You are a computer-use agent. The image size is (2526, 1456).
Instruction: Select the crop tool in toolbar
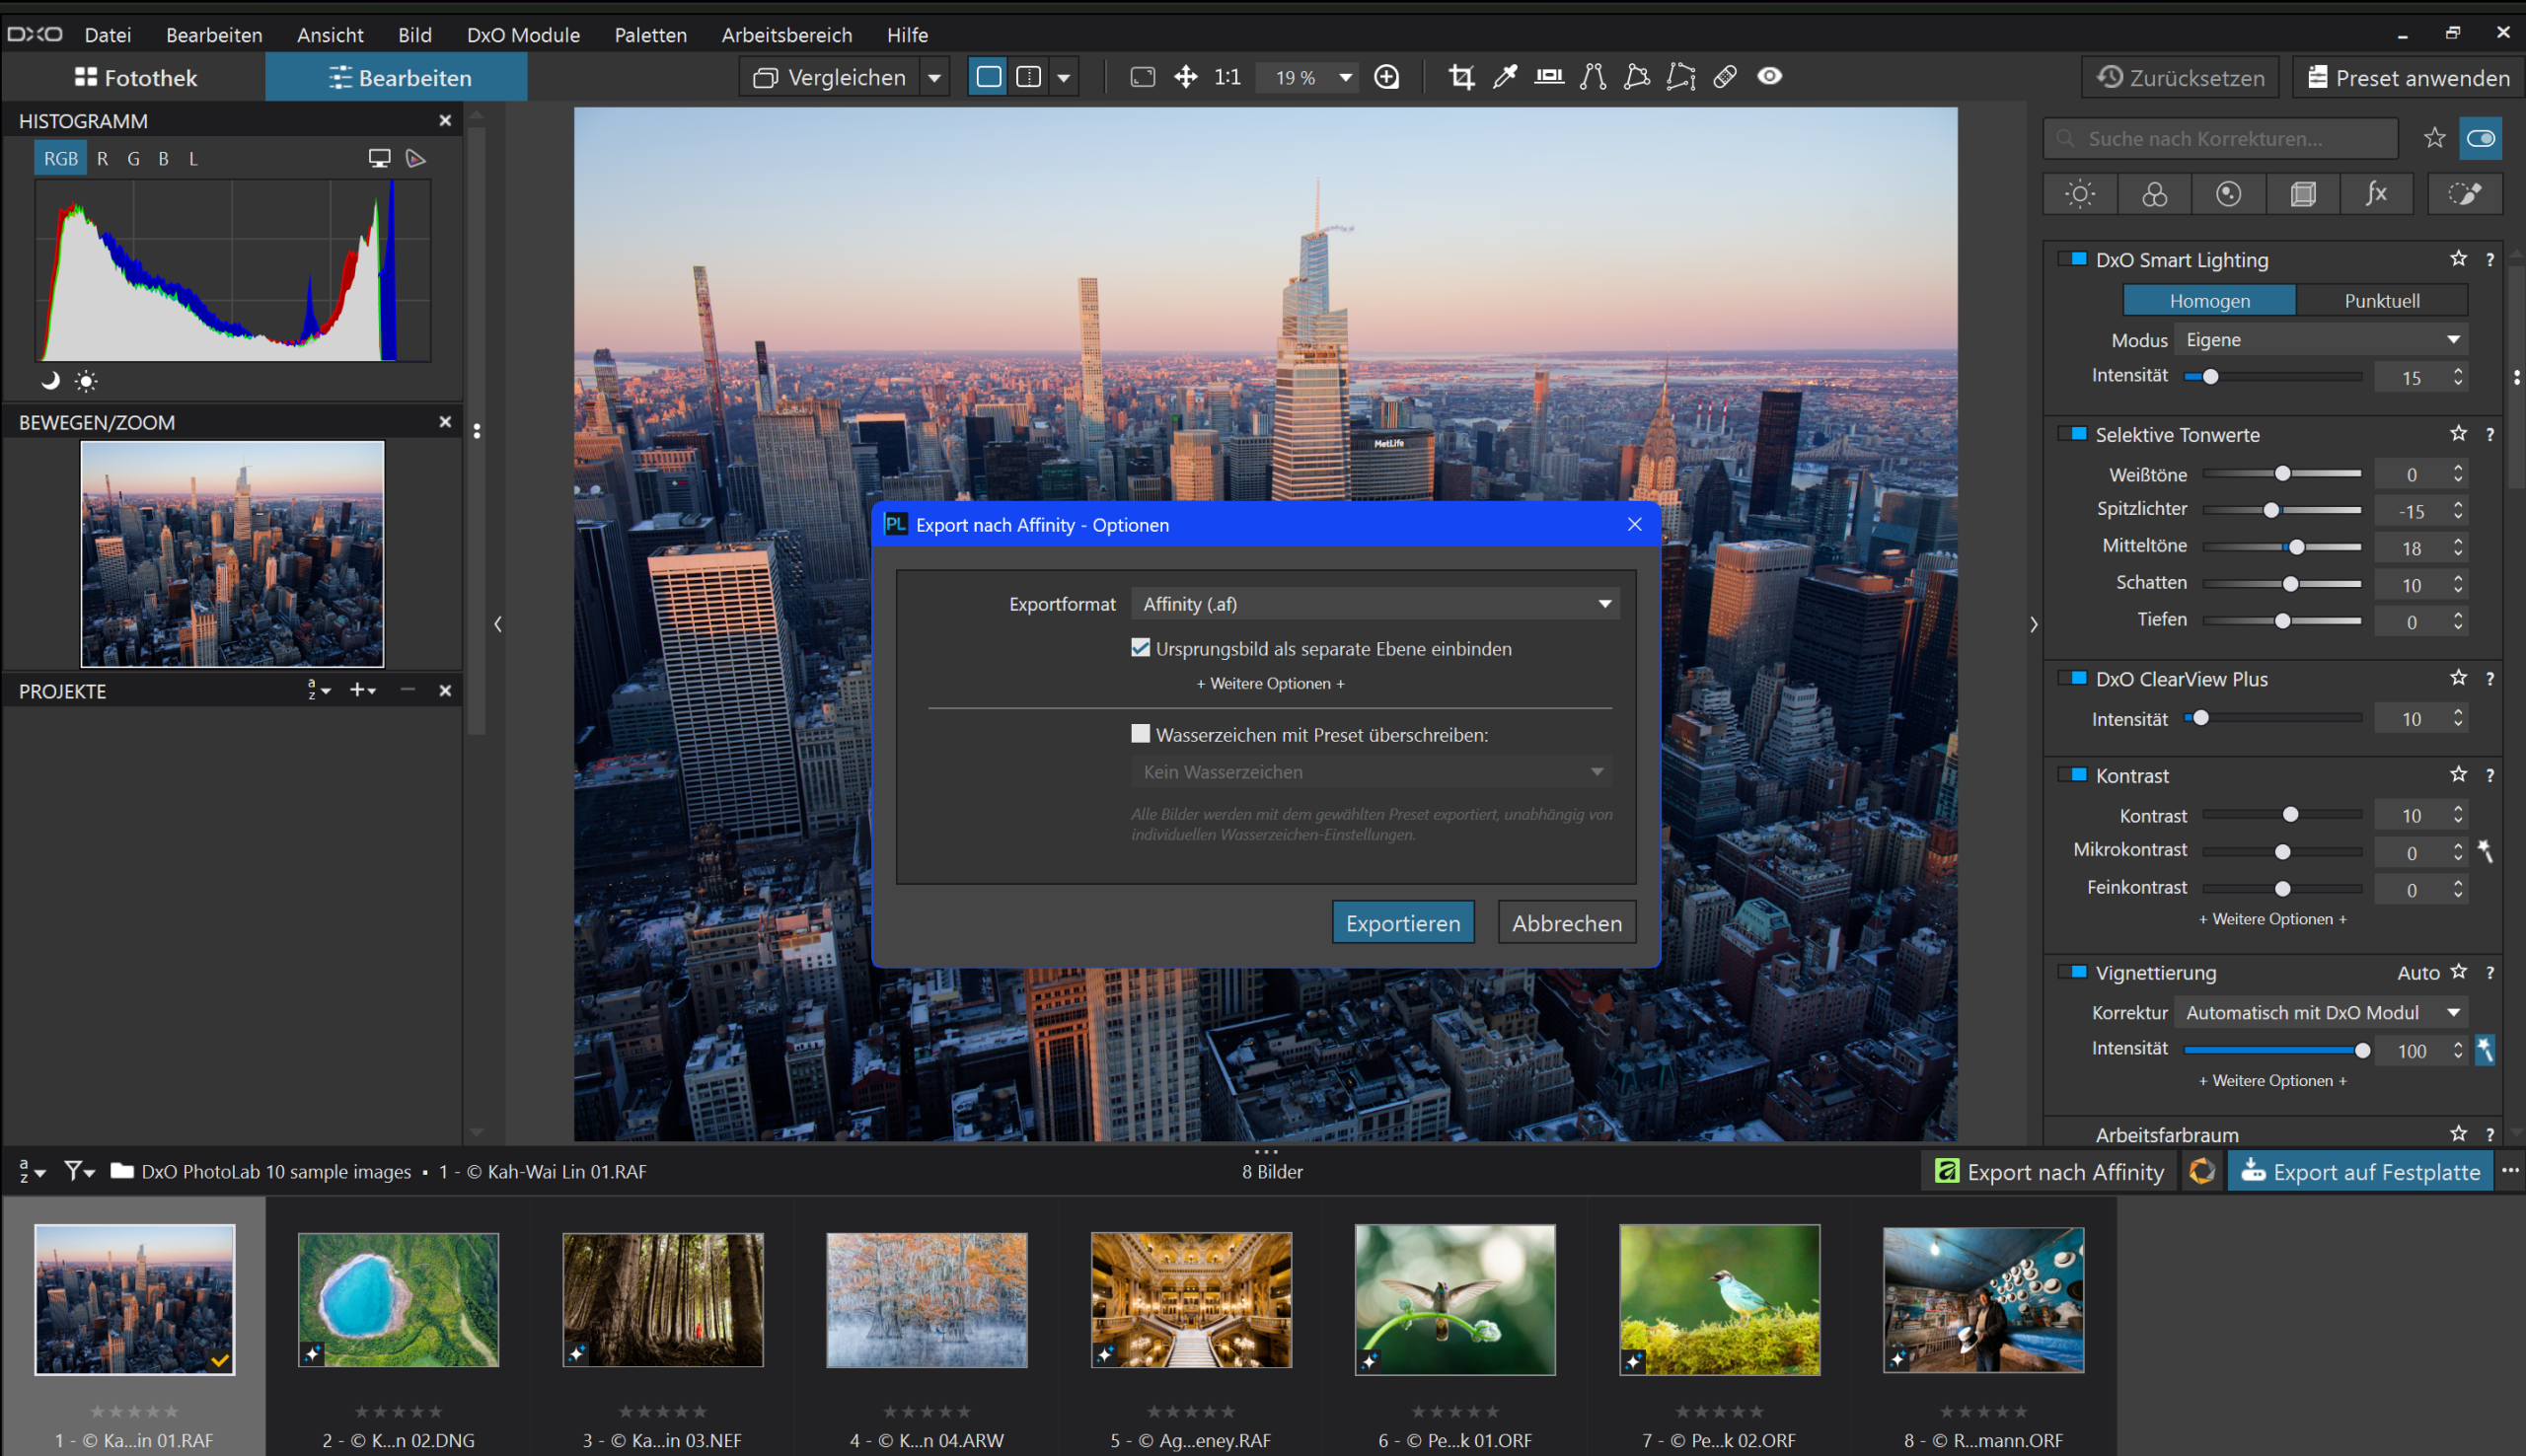point(1461,77)
